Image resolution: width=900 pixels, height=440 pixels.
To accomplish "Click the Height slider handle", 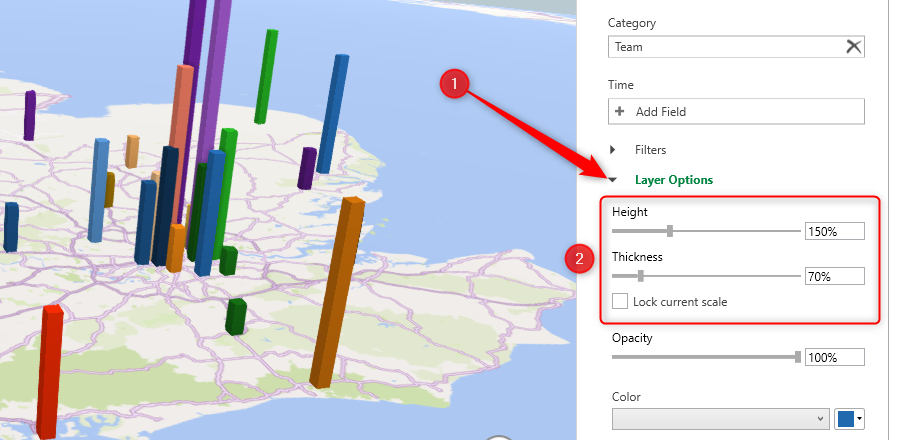I will (670, 231).
